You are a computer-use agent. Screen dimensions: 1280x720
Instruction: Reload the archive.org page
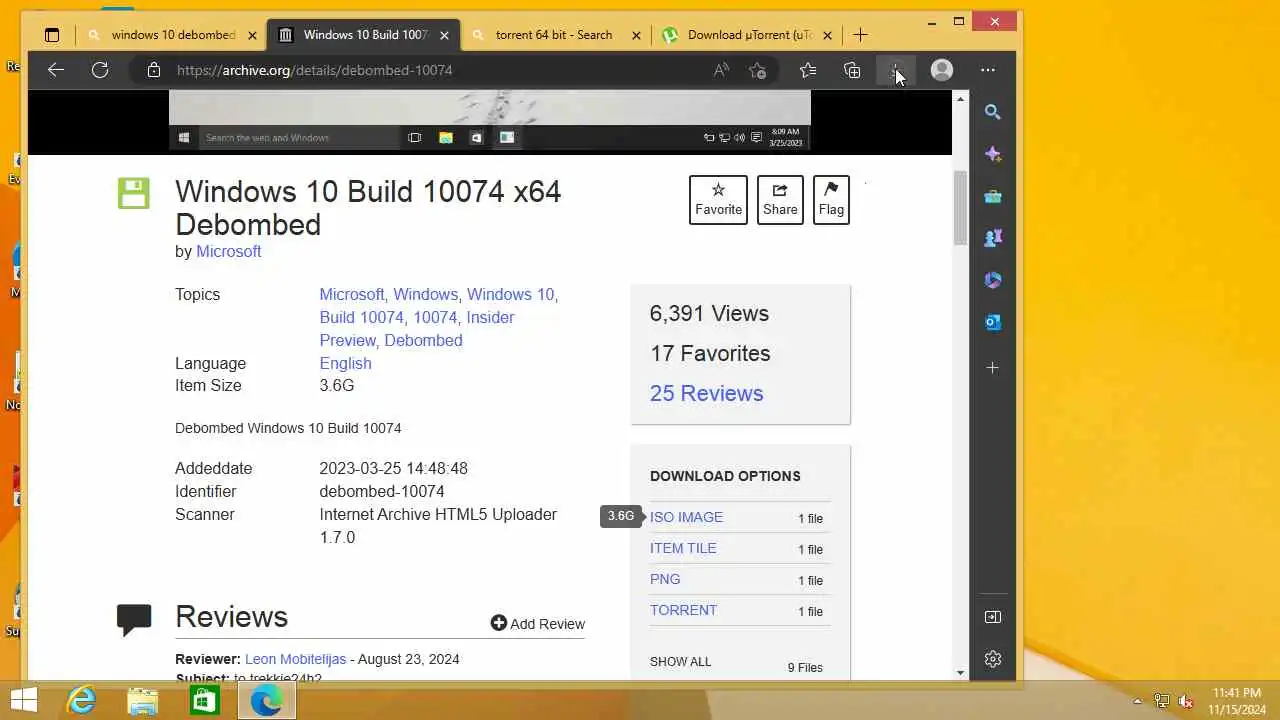coord(100,70)
